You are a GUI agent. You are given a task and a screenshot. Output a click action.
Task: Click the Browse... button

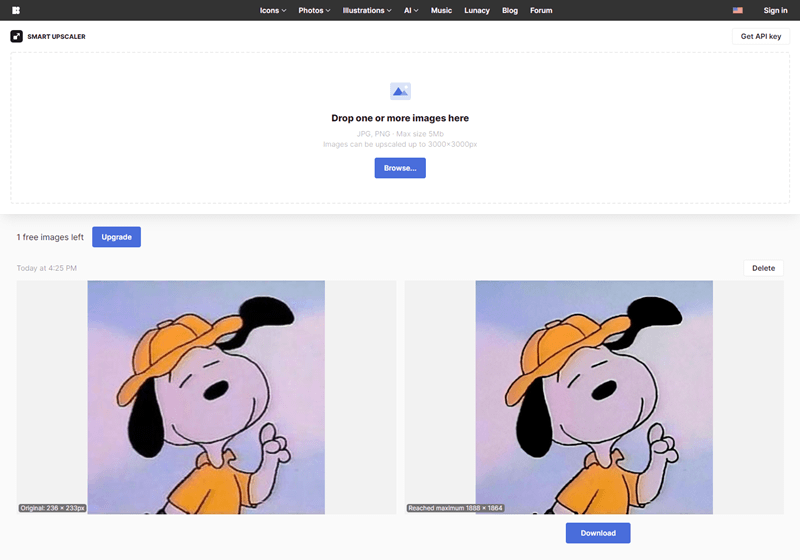coord(400,168)
